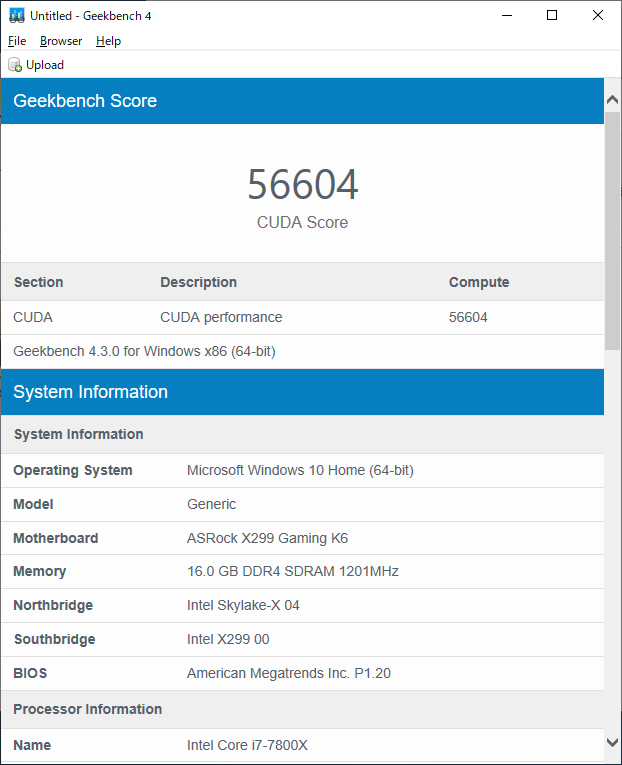Viewport: 622px width, 765px height.
Task: Click the 'Section' column header
Action: 39,282
